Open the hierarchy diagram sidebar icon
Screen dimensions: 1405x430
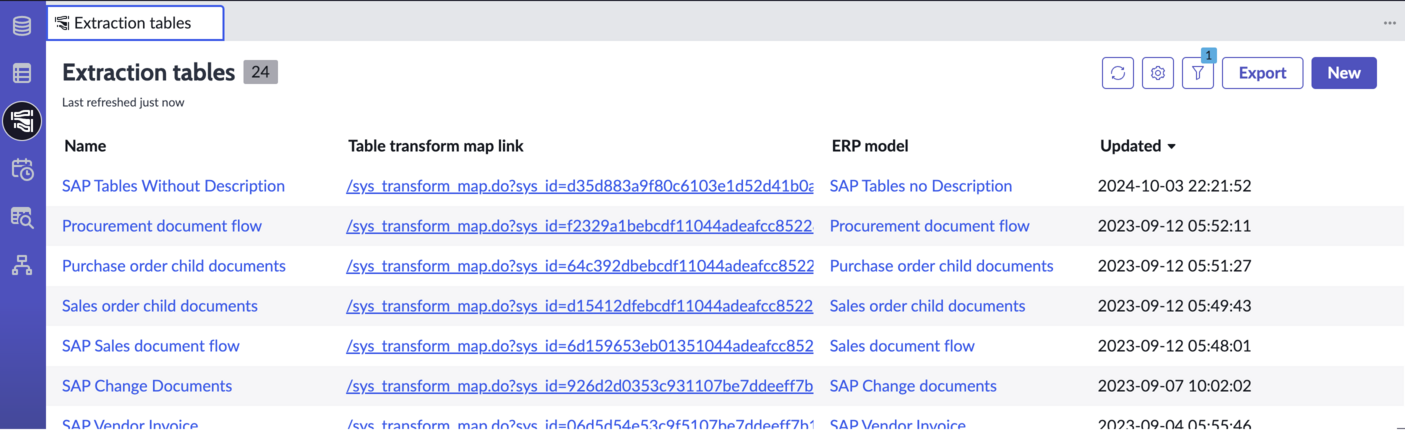22,265
